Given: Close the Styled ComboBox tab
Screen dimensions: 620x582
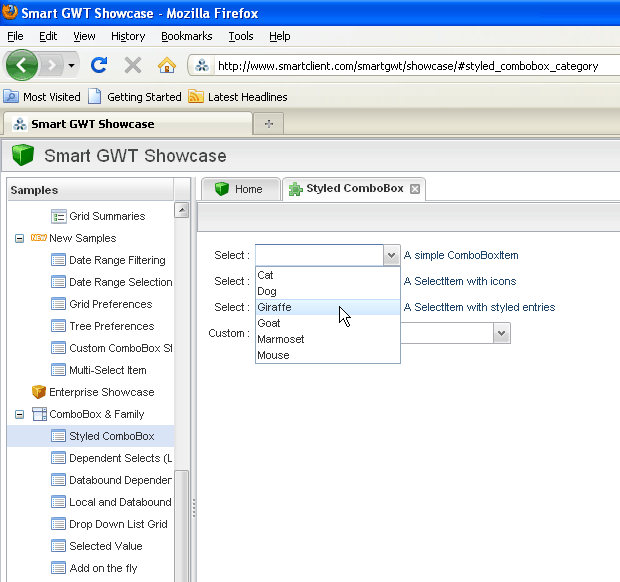Looking at the screenshot, I should click(415, 189).
